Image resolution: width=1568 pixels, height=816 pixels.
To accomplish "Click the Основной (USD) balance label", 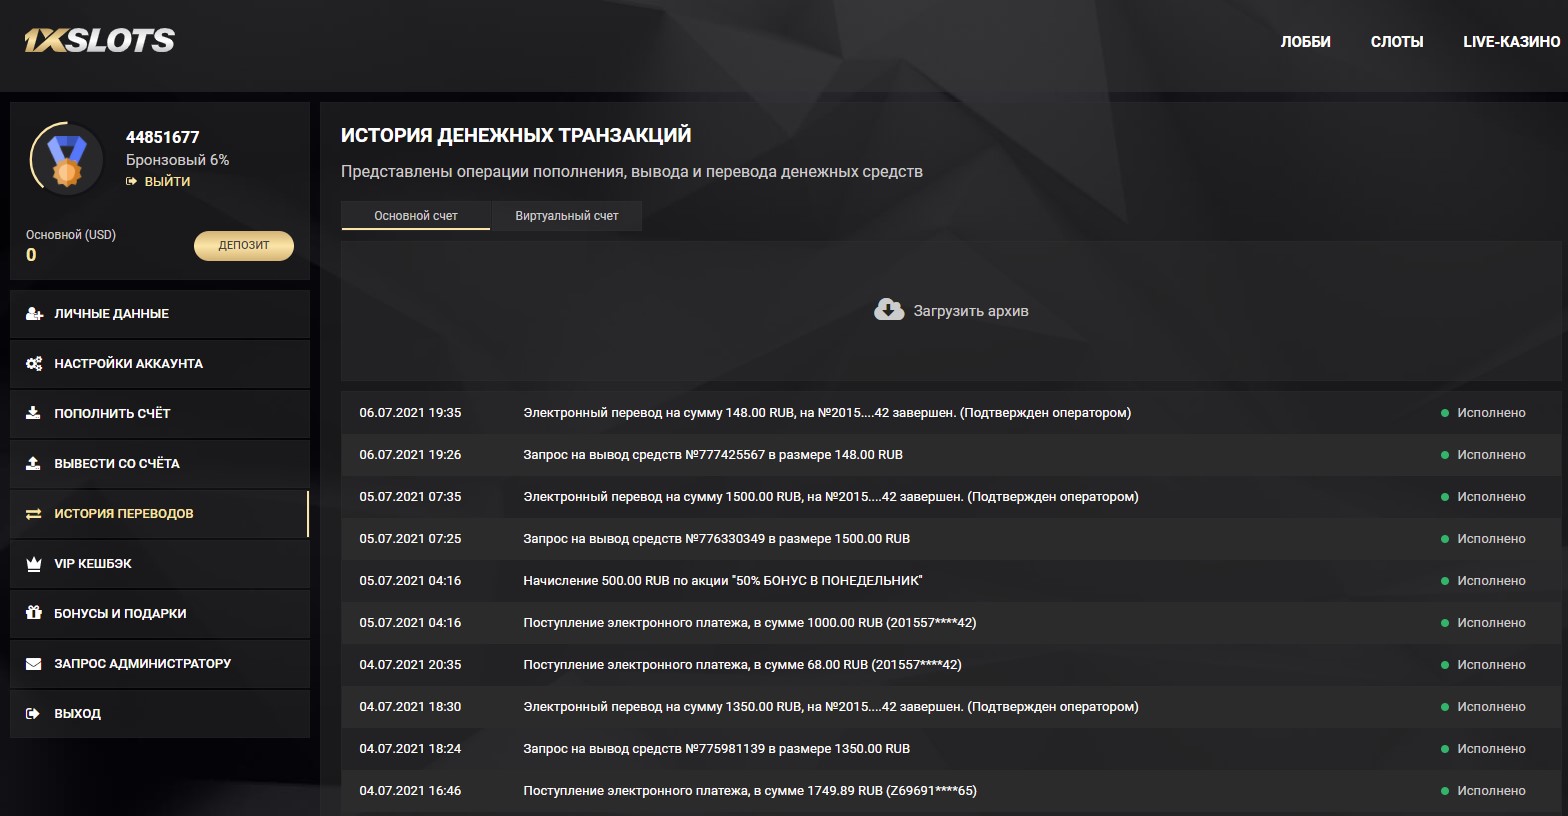I will click(71, 235).
